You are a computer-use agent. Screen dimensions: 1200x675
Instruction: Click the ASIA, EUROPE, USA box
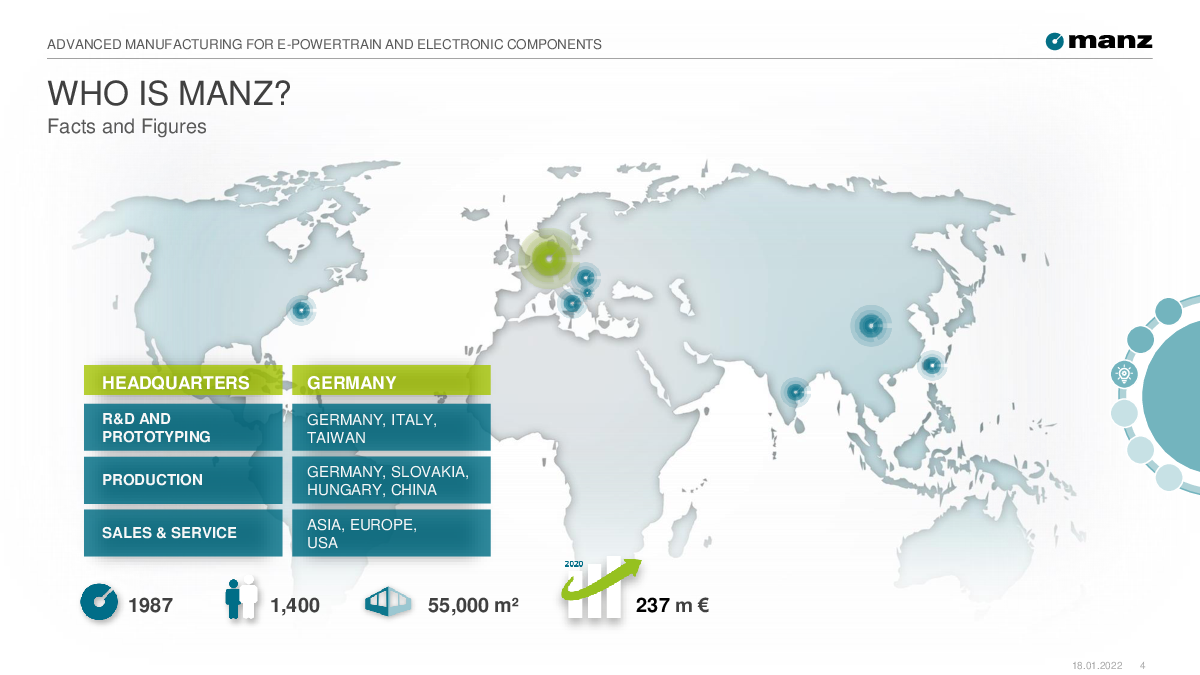[x=391, y=533]
